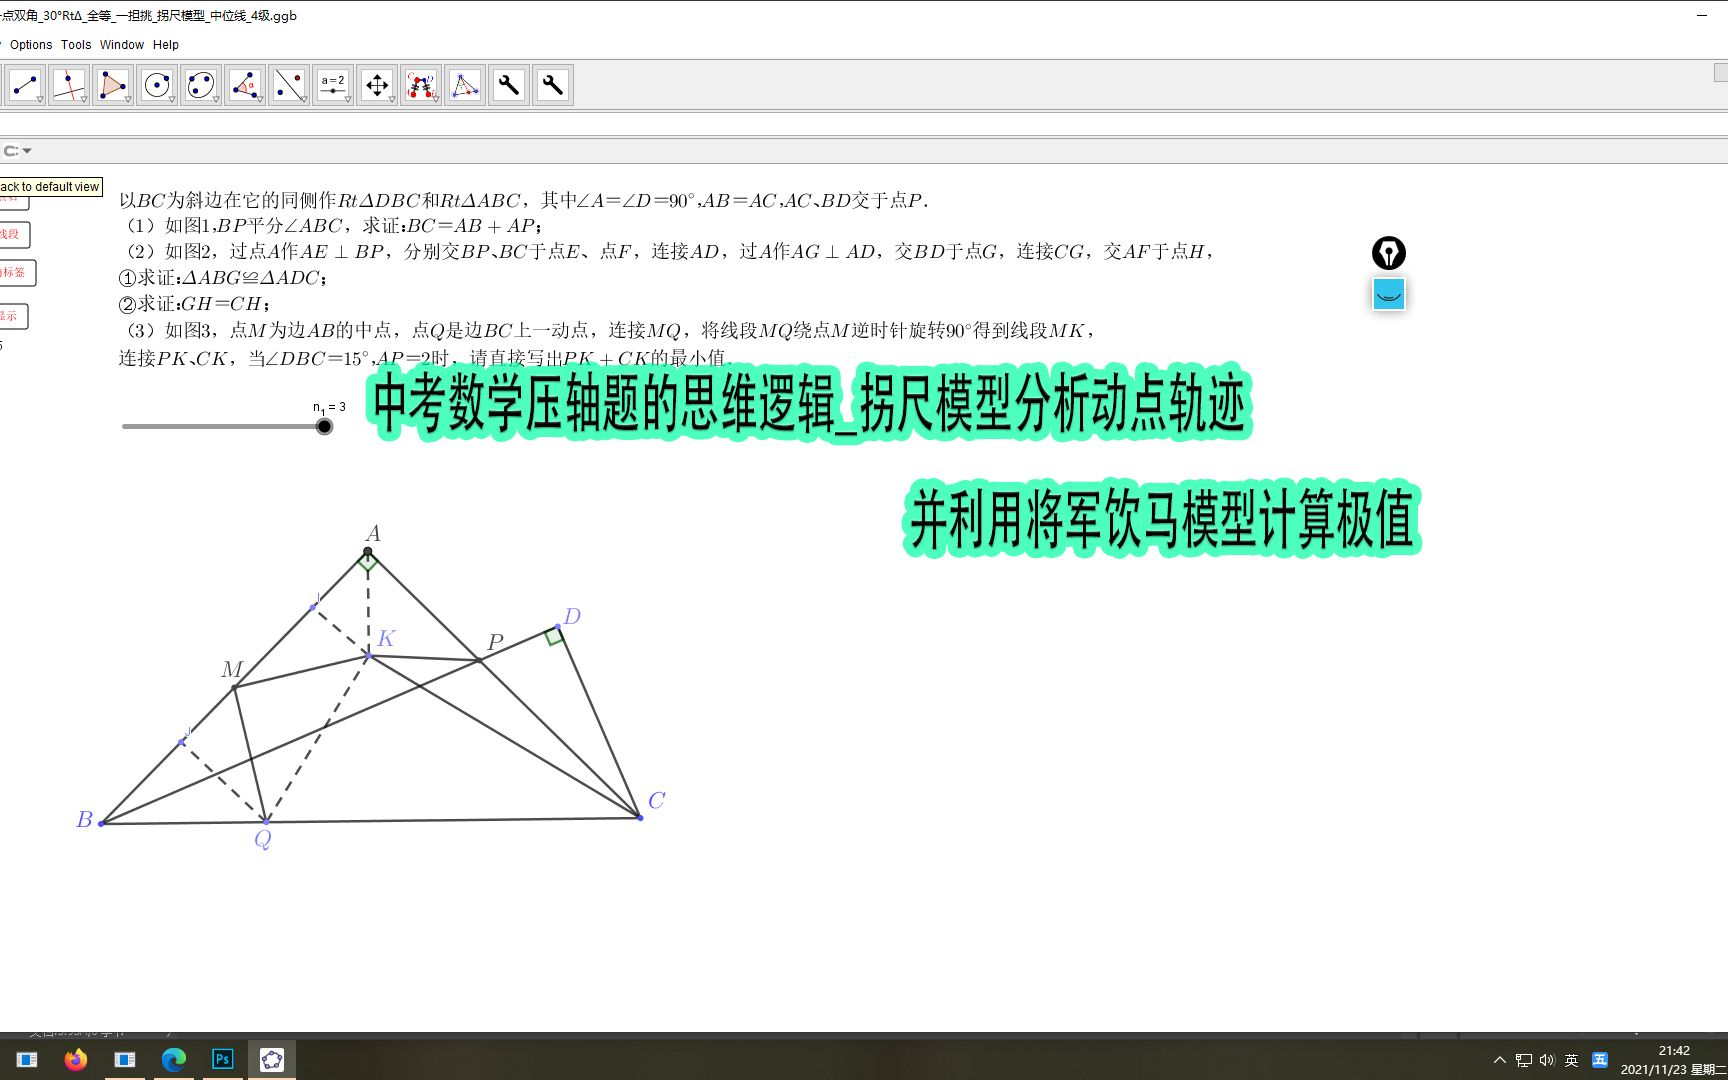
Task: Select the Reflect Object transformation tool
Action: pos(420,85)
